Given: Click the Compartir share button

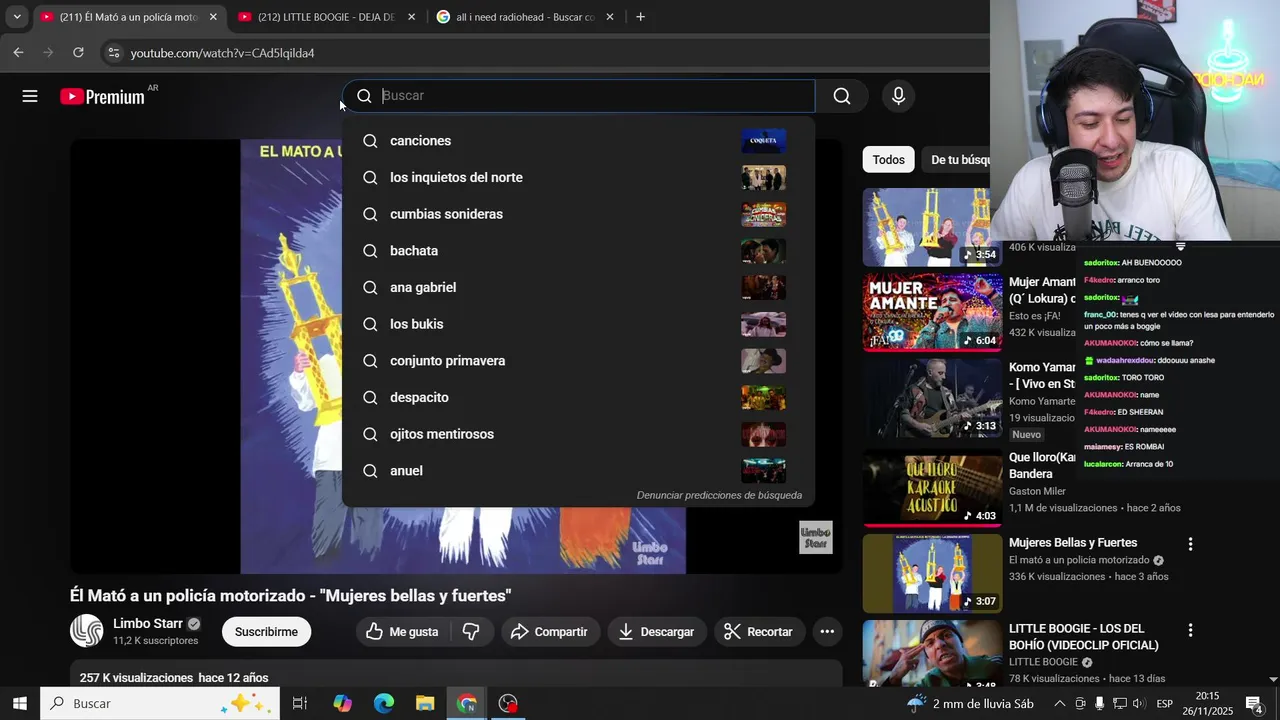Looking at the screenshot, I should [x=549, y=632].
